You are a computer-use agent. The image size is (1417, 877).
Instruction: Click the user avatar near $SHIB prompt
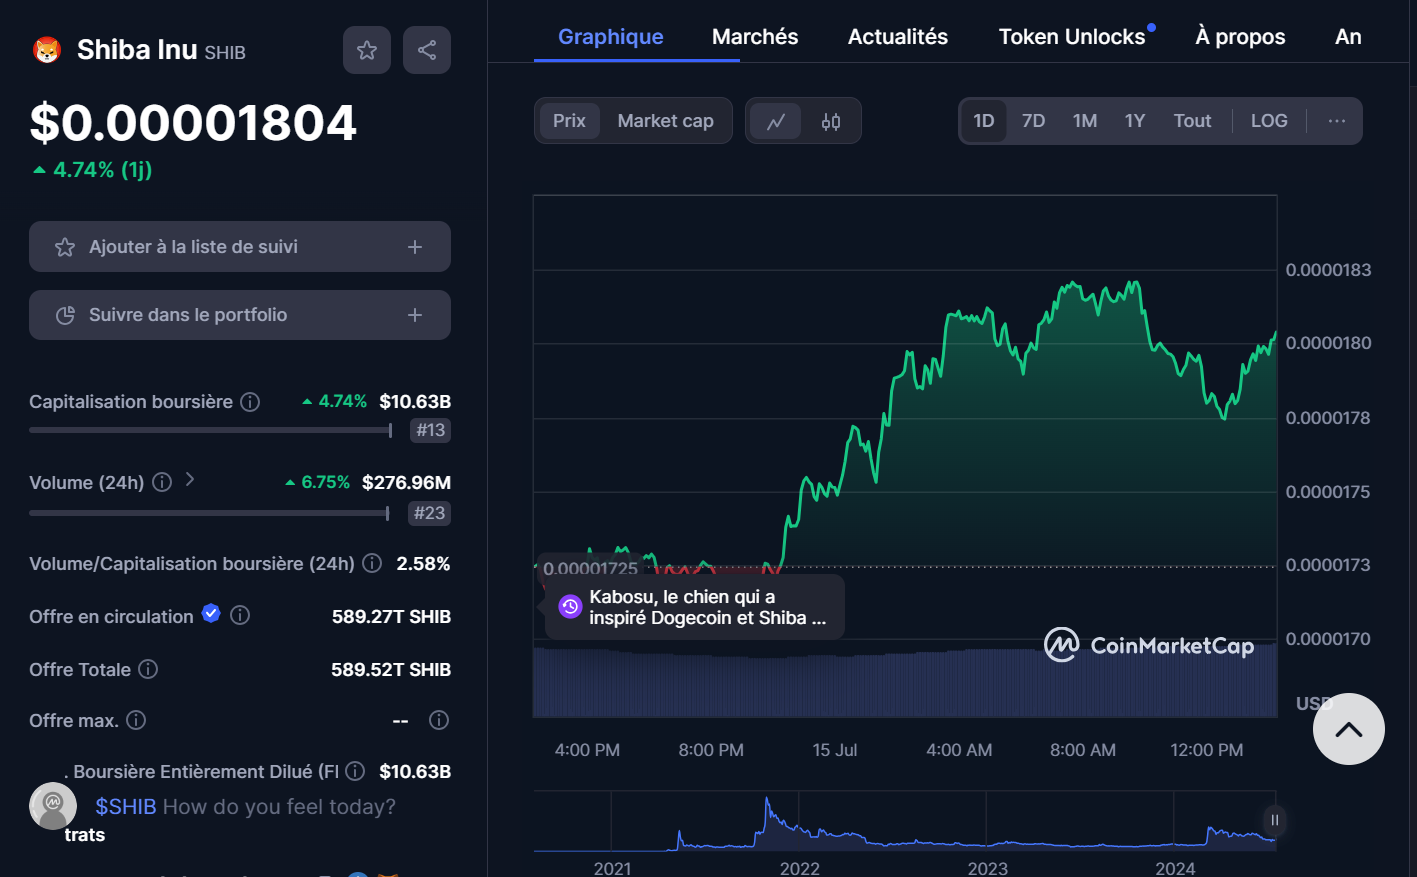[53, 805]
